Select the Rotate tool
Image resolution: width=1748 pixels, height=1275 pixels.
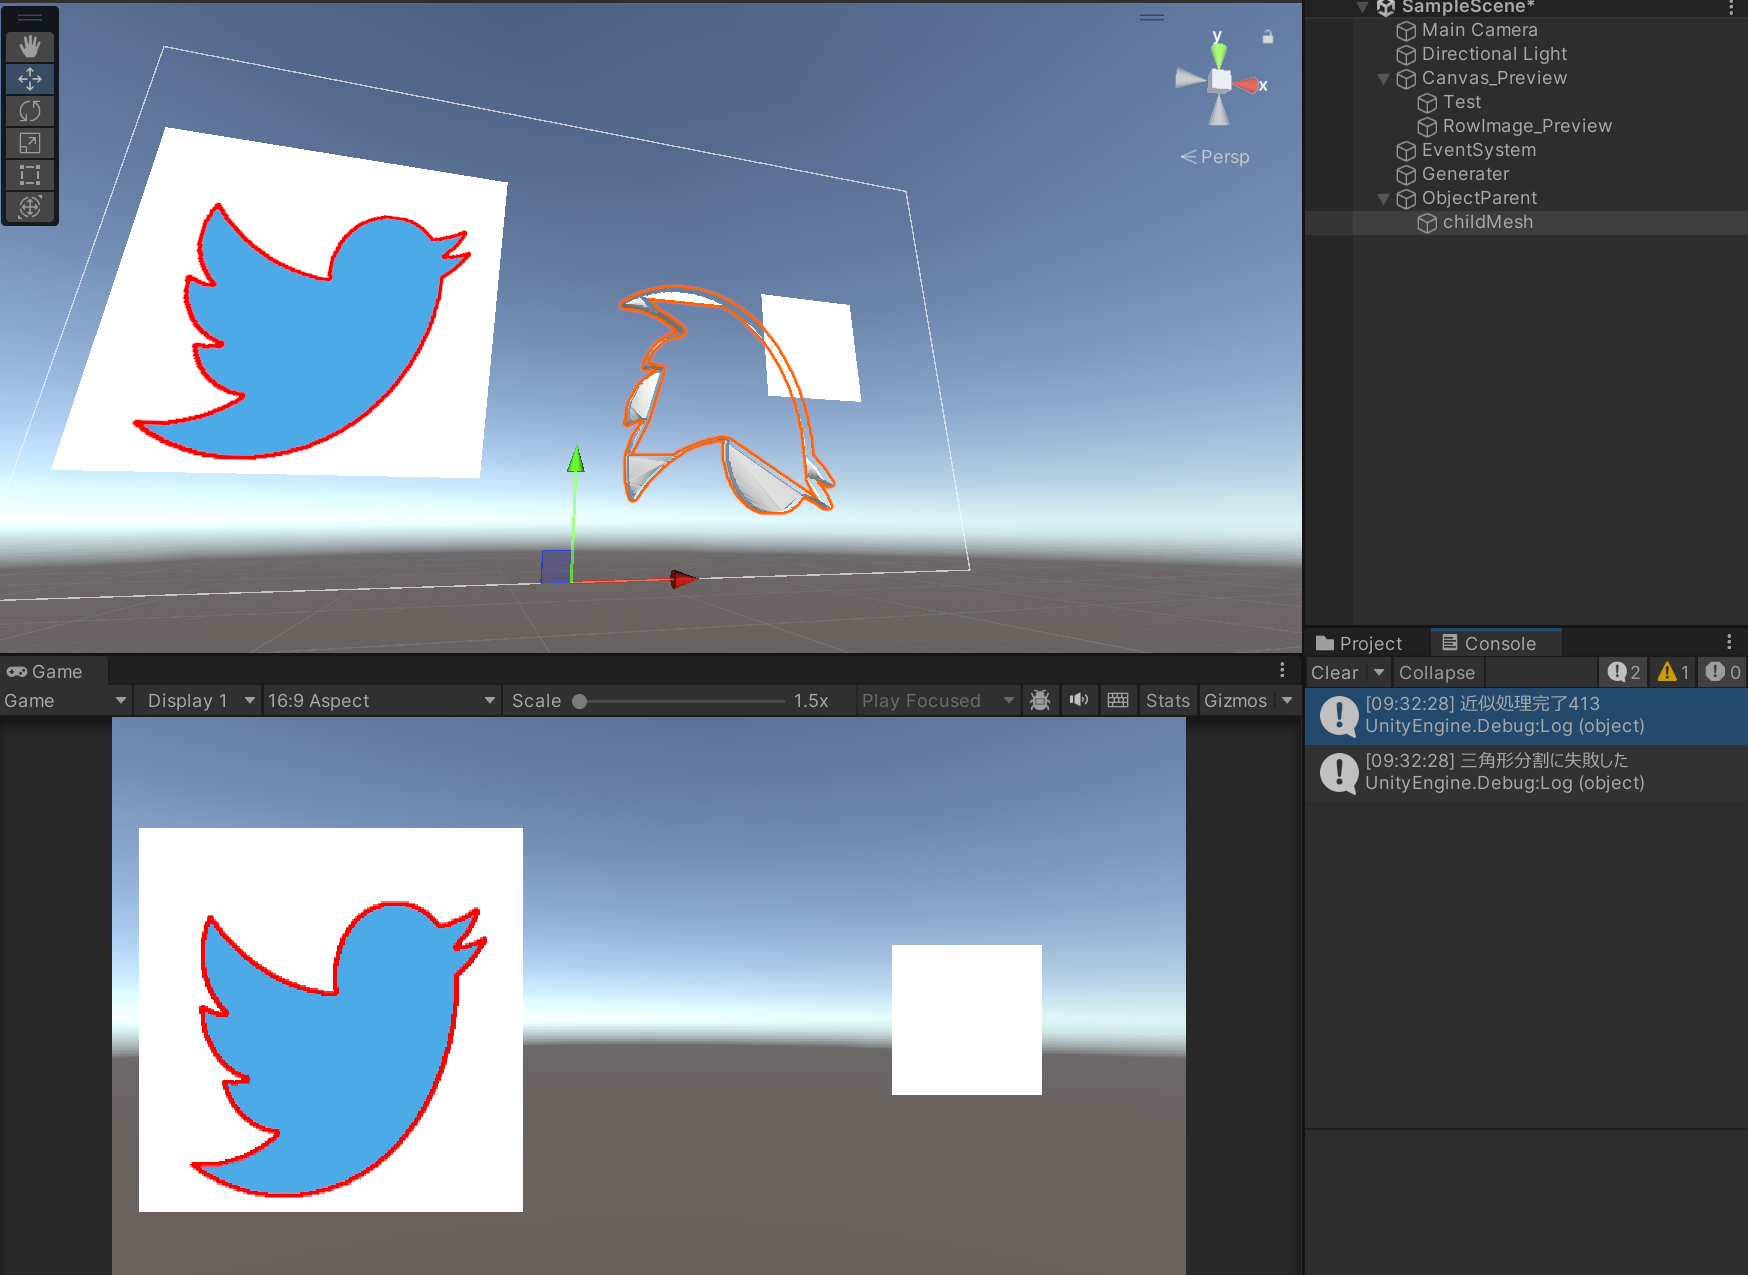pos(30,111)
